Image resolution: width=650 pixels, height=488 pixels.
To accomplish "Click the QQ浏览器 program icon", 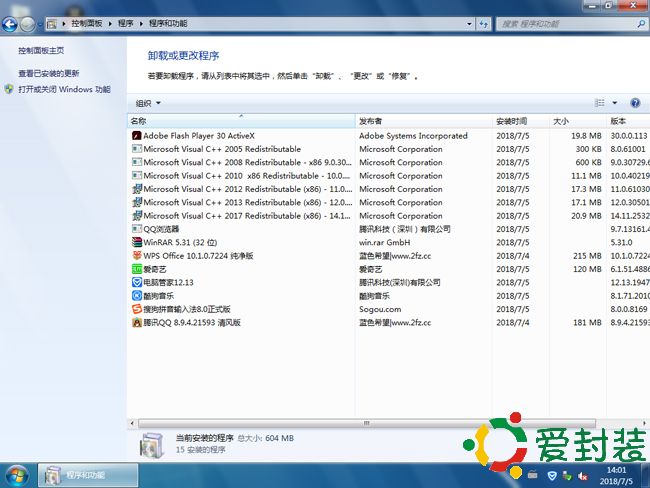I will pyautogui.click(x=136, y=228).
